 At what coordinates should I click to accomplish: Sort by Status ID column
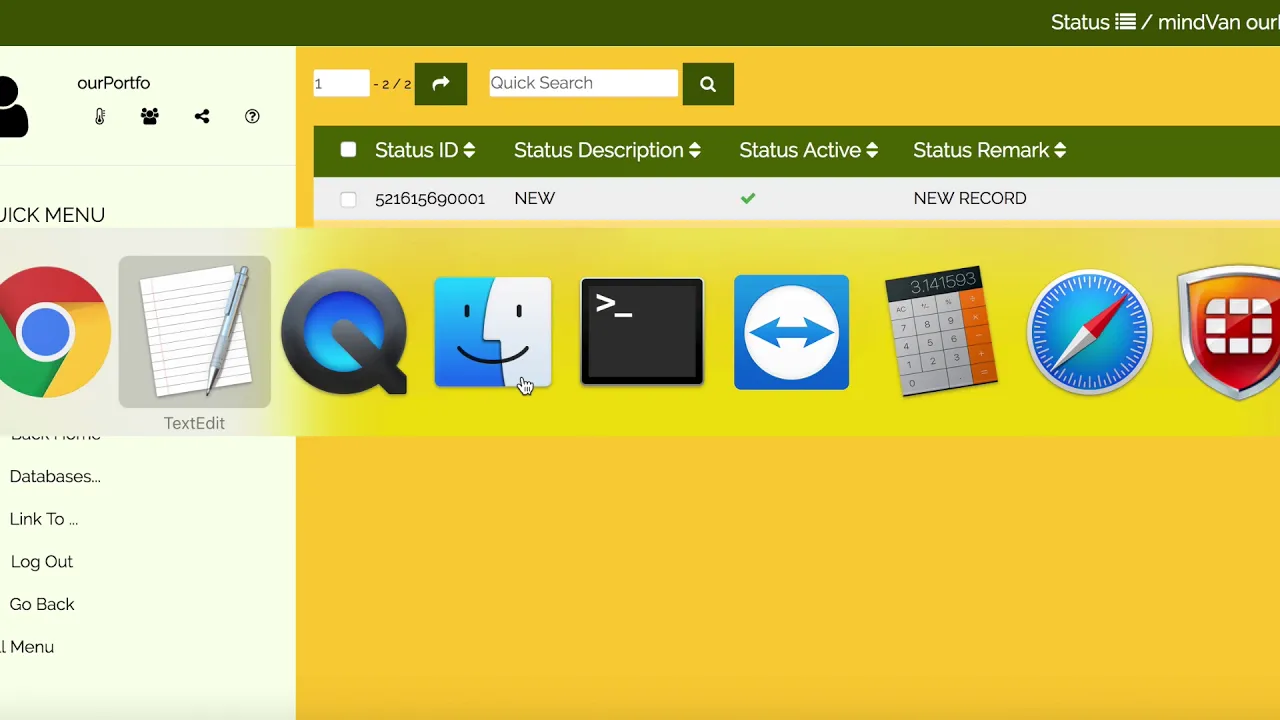[x=424, y=150]
